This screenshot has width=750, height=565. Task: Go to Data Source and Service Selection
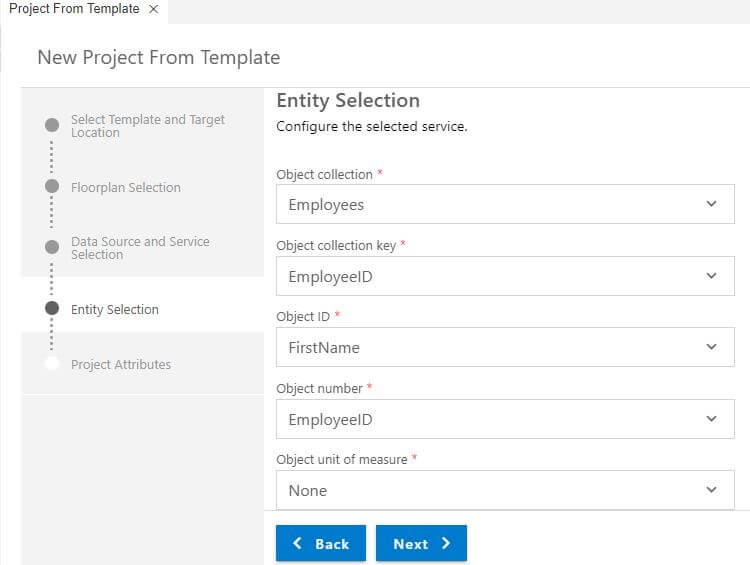coord(140,248)
